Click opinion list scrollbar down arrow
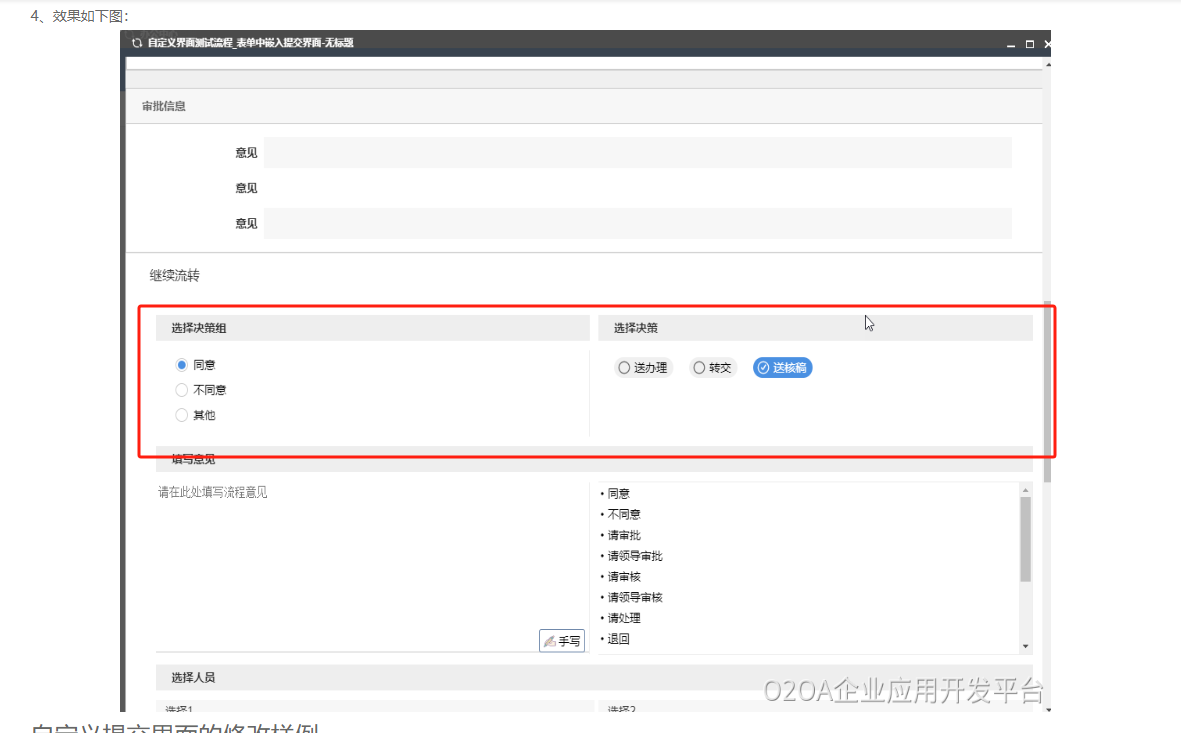 click(x=1025, y=646)
